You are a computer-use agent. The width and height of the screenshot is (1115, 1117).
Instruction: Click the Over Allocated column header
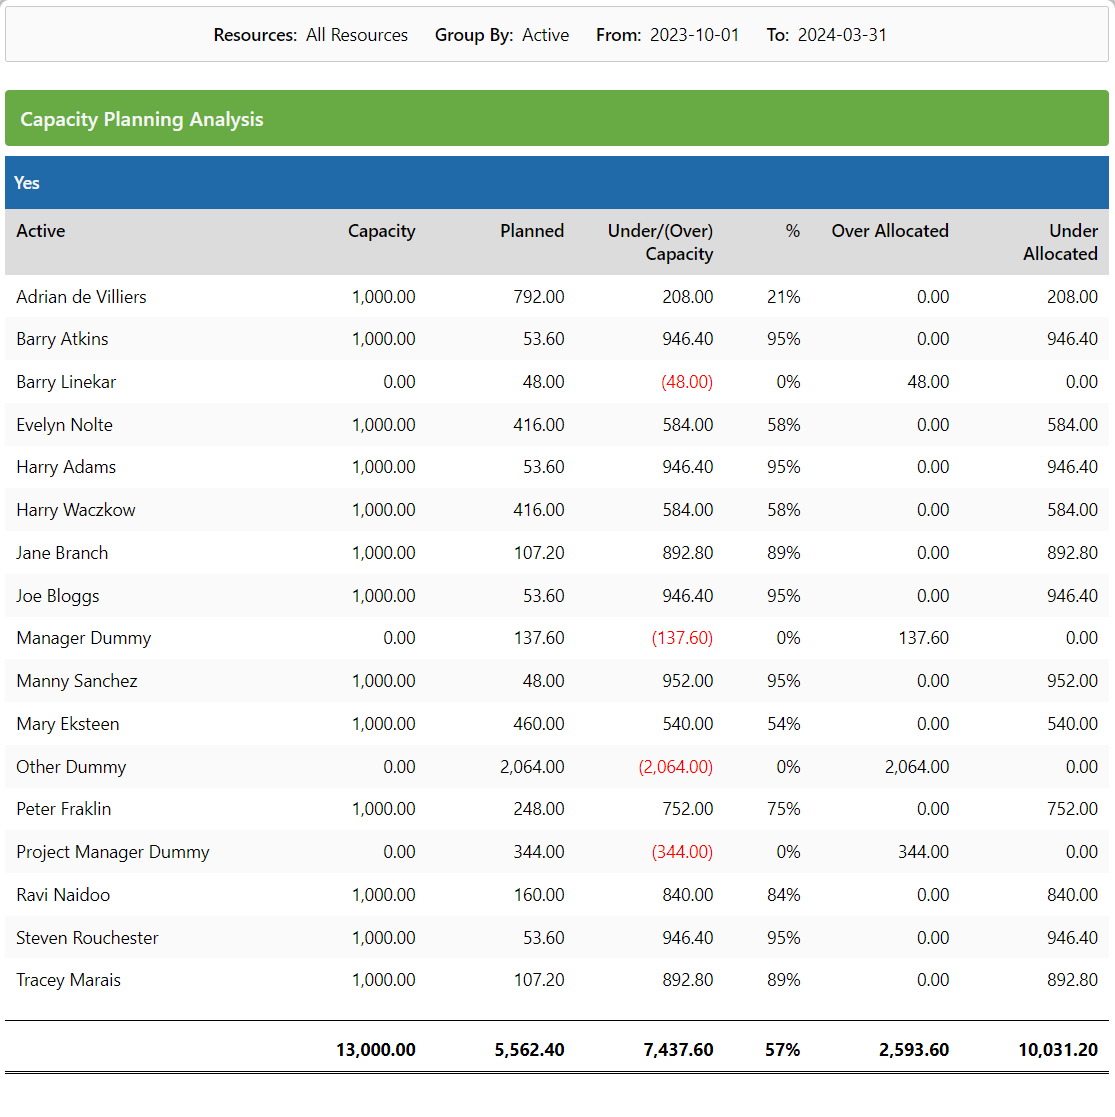point(890,231)
